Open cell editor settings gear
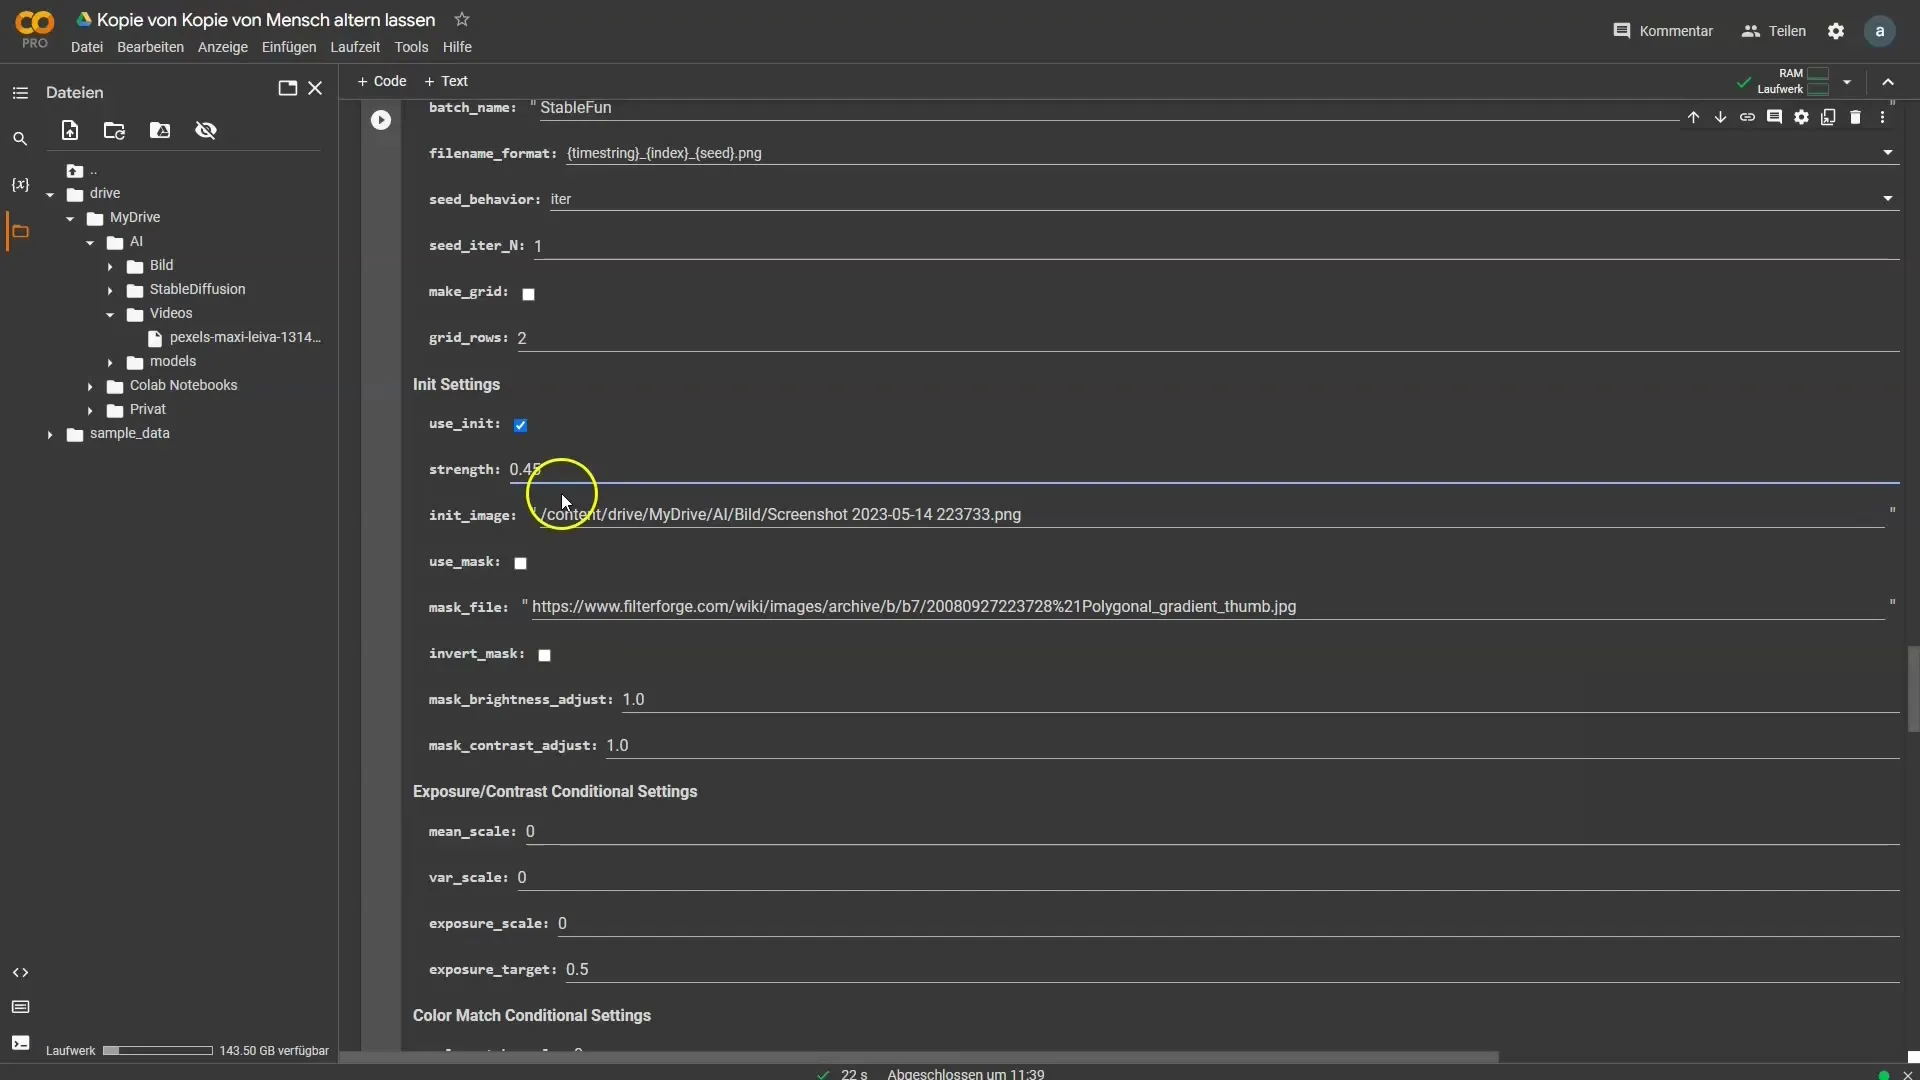1920x1080 pixels. point(1801,117)
